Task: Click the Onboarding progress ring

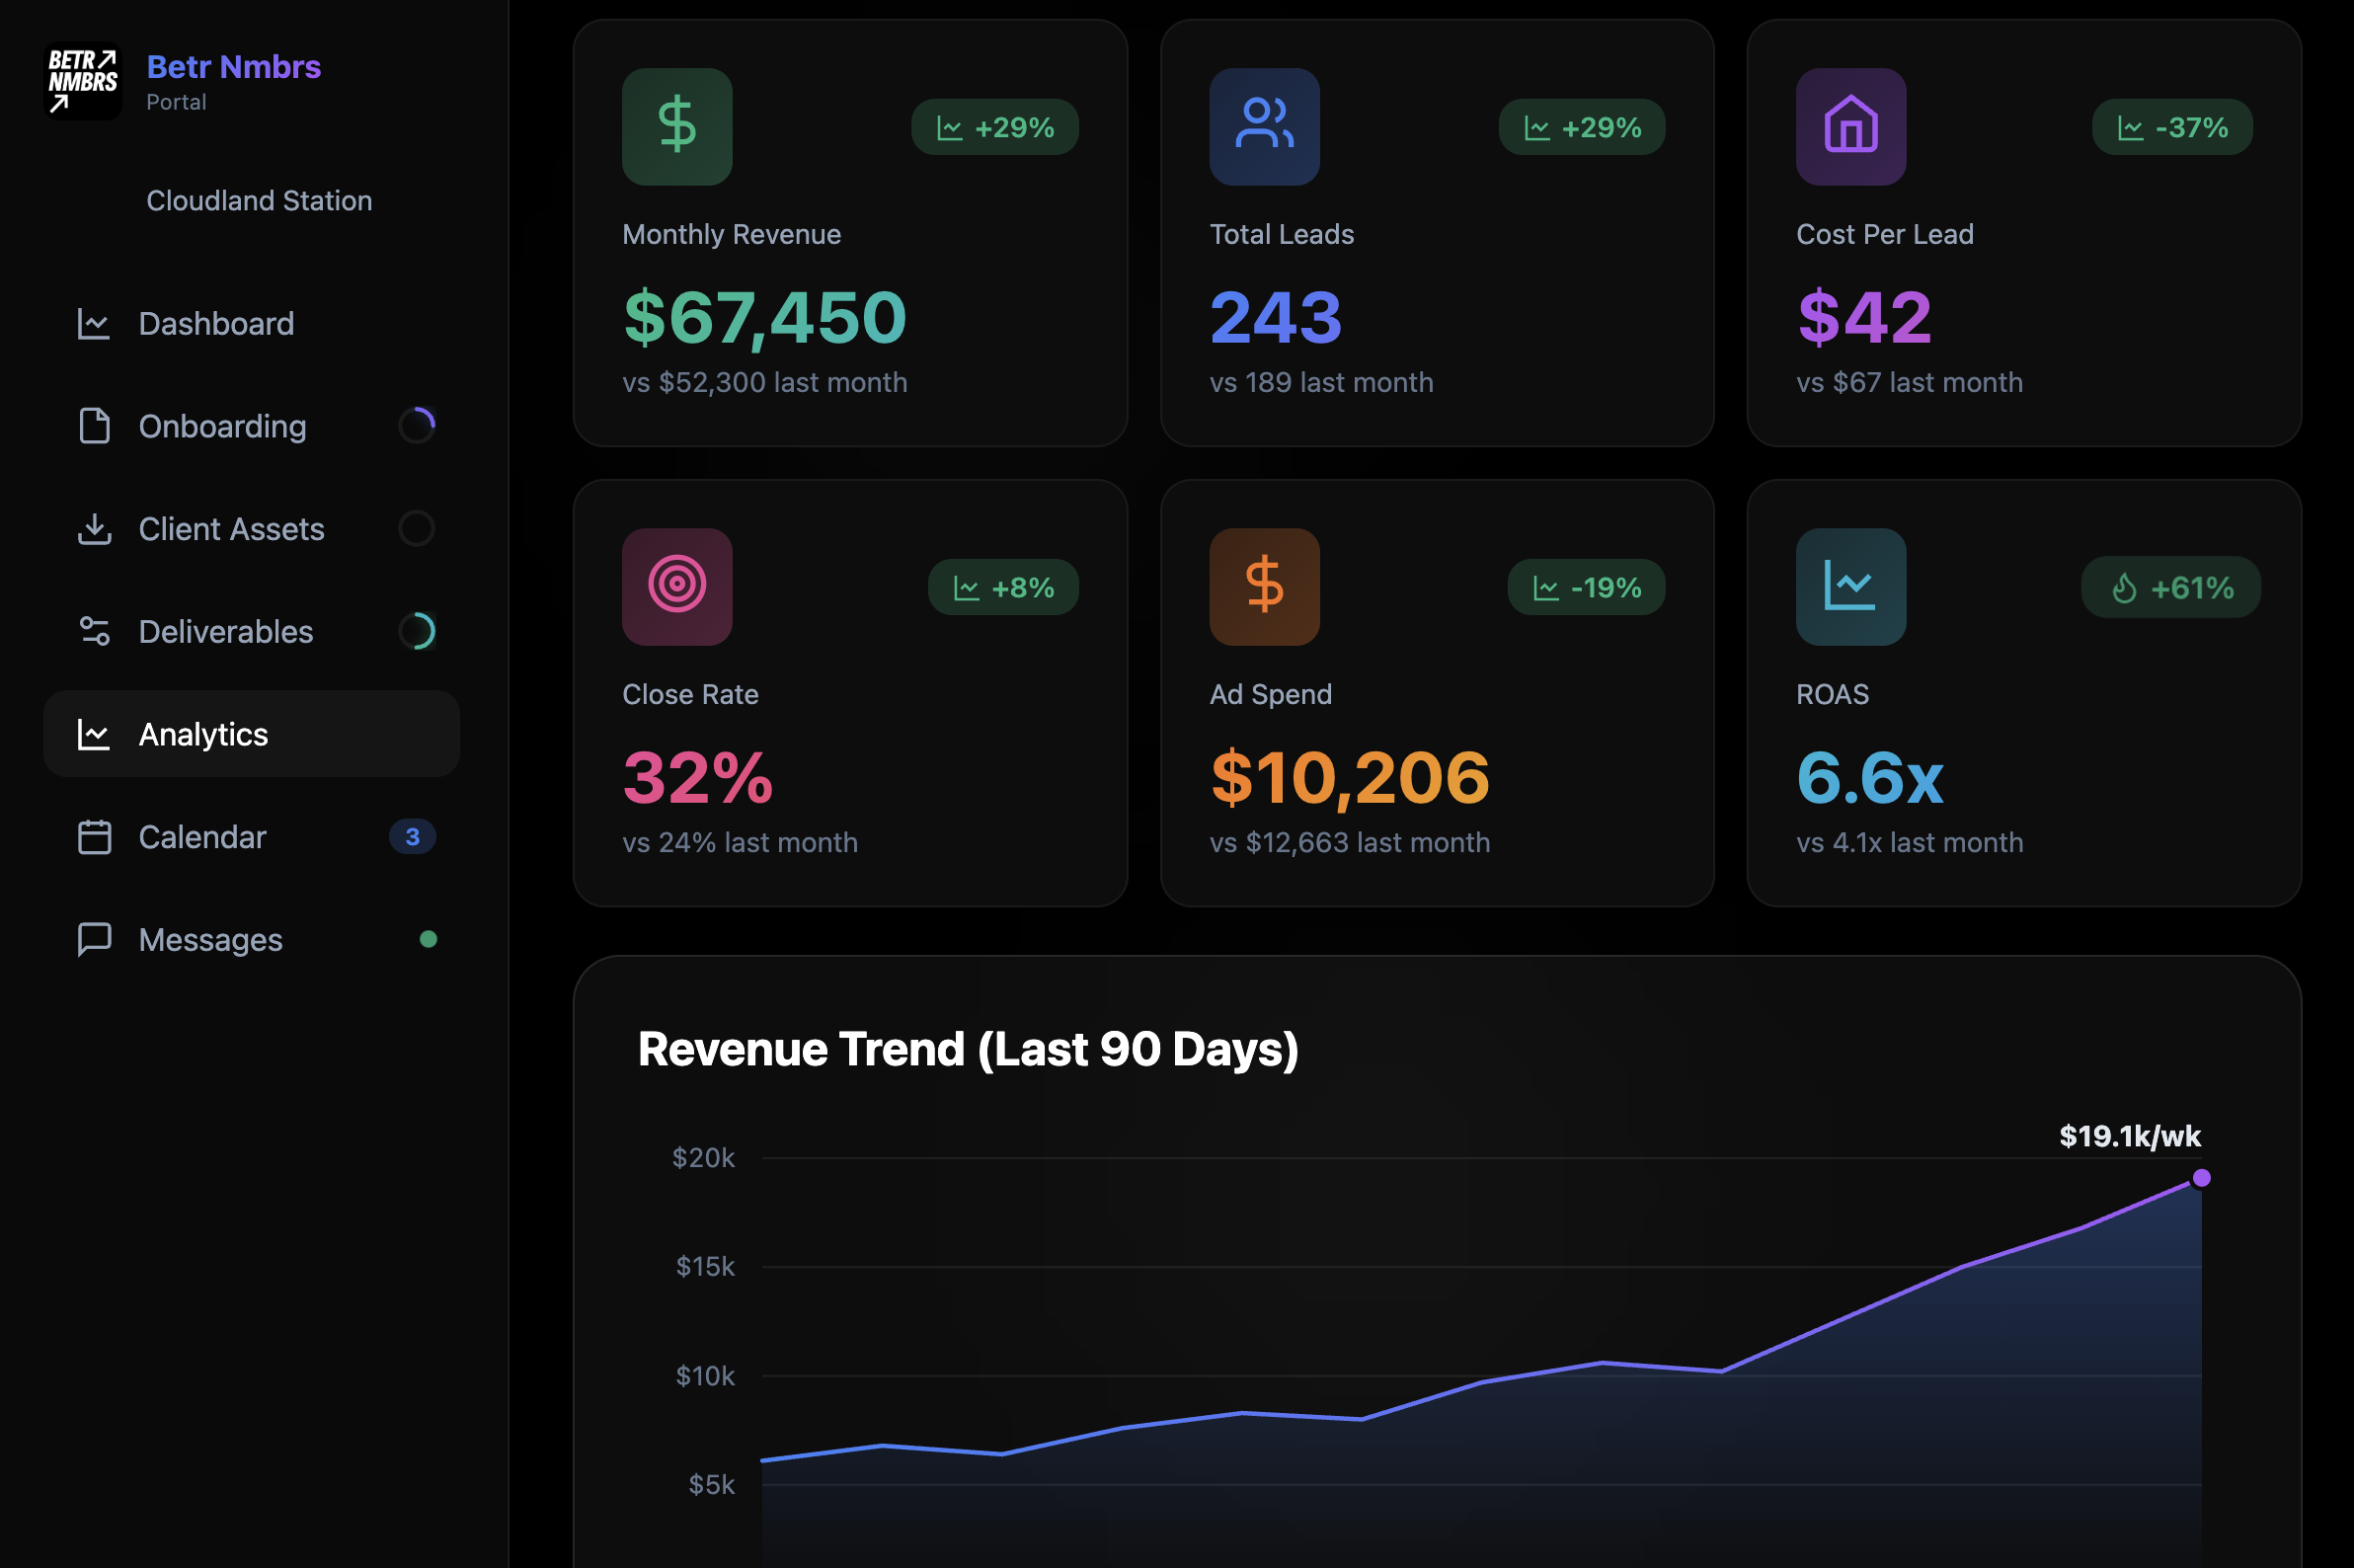Action: pyautogui.click(x=417, y=426)
